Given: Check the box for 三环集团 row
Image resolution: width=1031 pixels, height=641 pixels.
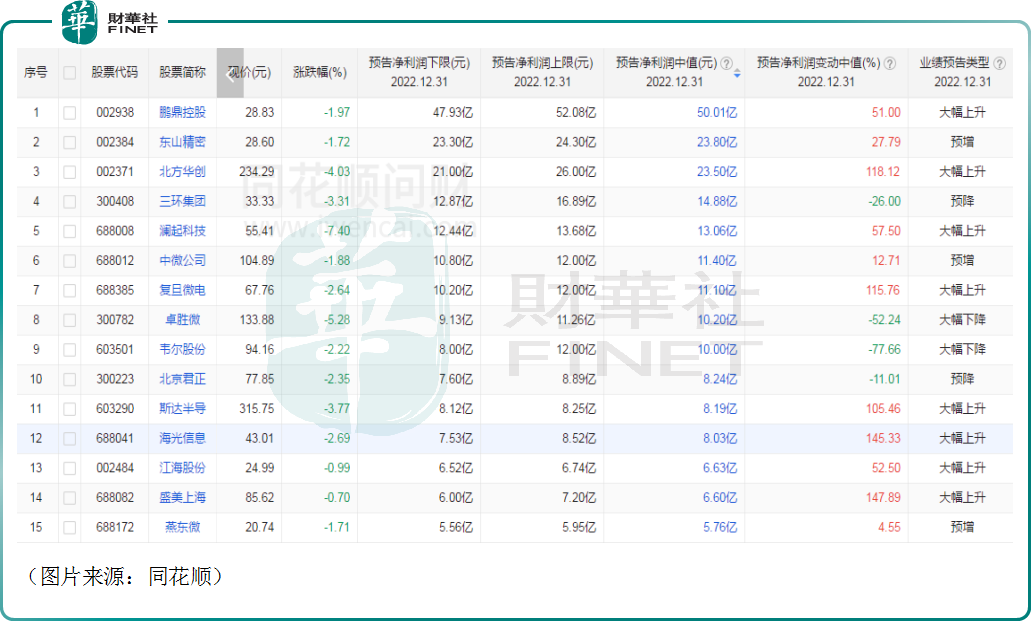Looking at the screenshot, I should 70,202.
